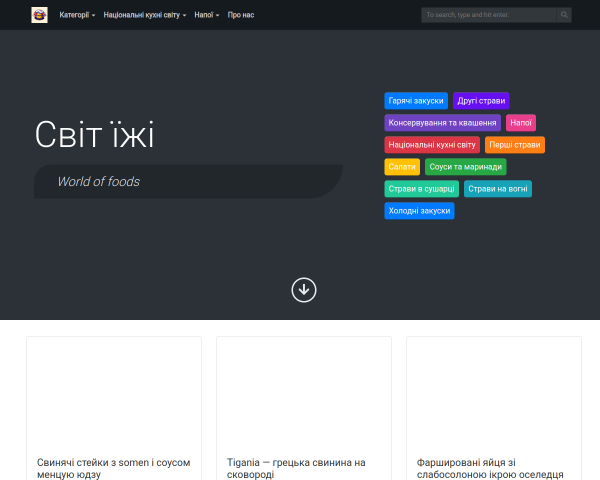Expand the Напої dropdown in navbar
Viewport: 600px width, 480px height.
pyautogui.click(x=207, y=15)
